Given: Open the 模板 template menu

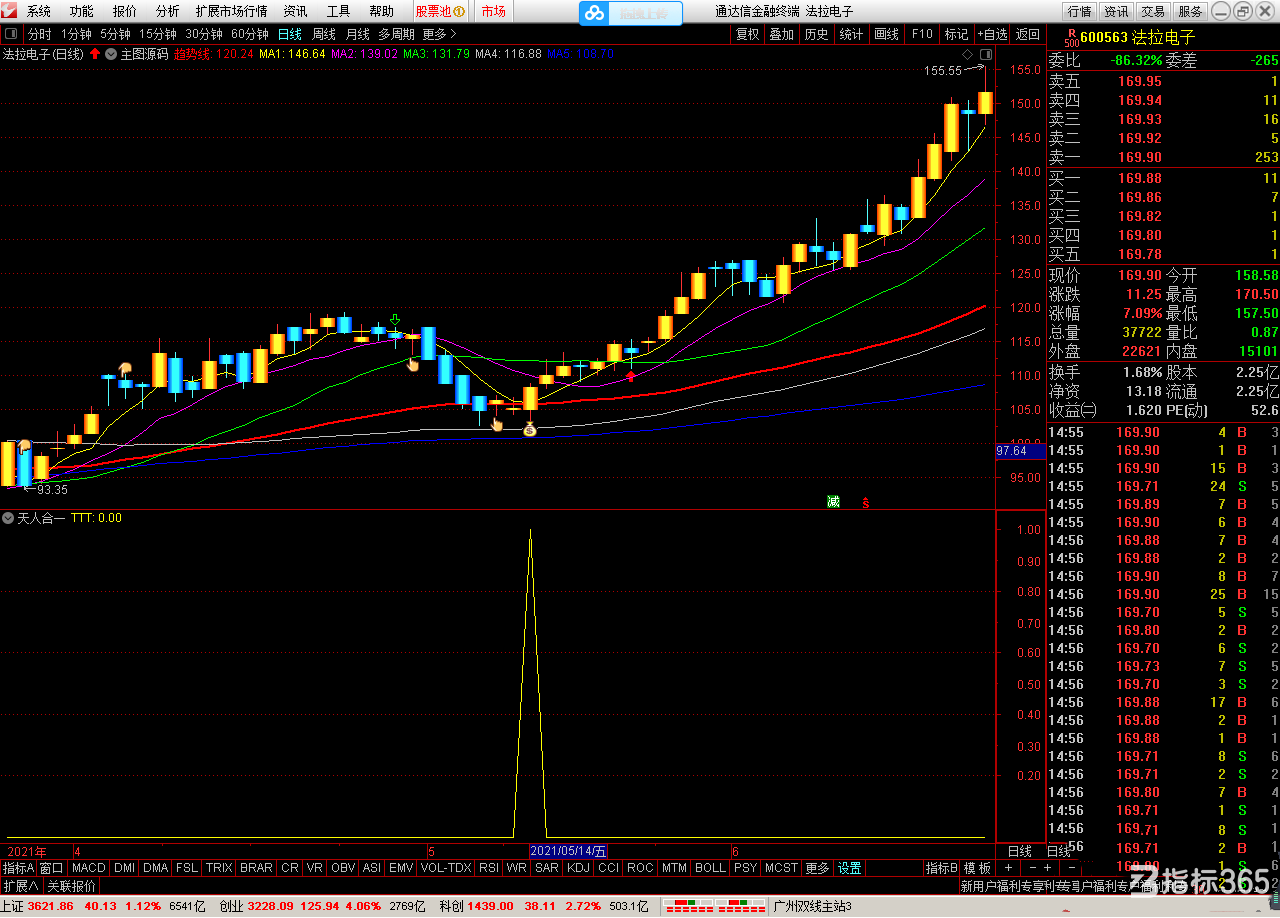Looking at the screenshot, I should pos(977,868).
